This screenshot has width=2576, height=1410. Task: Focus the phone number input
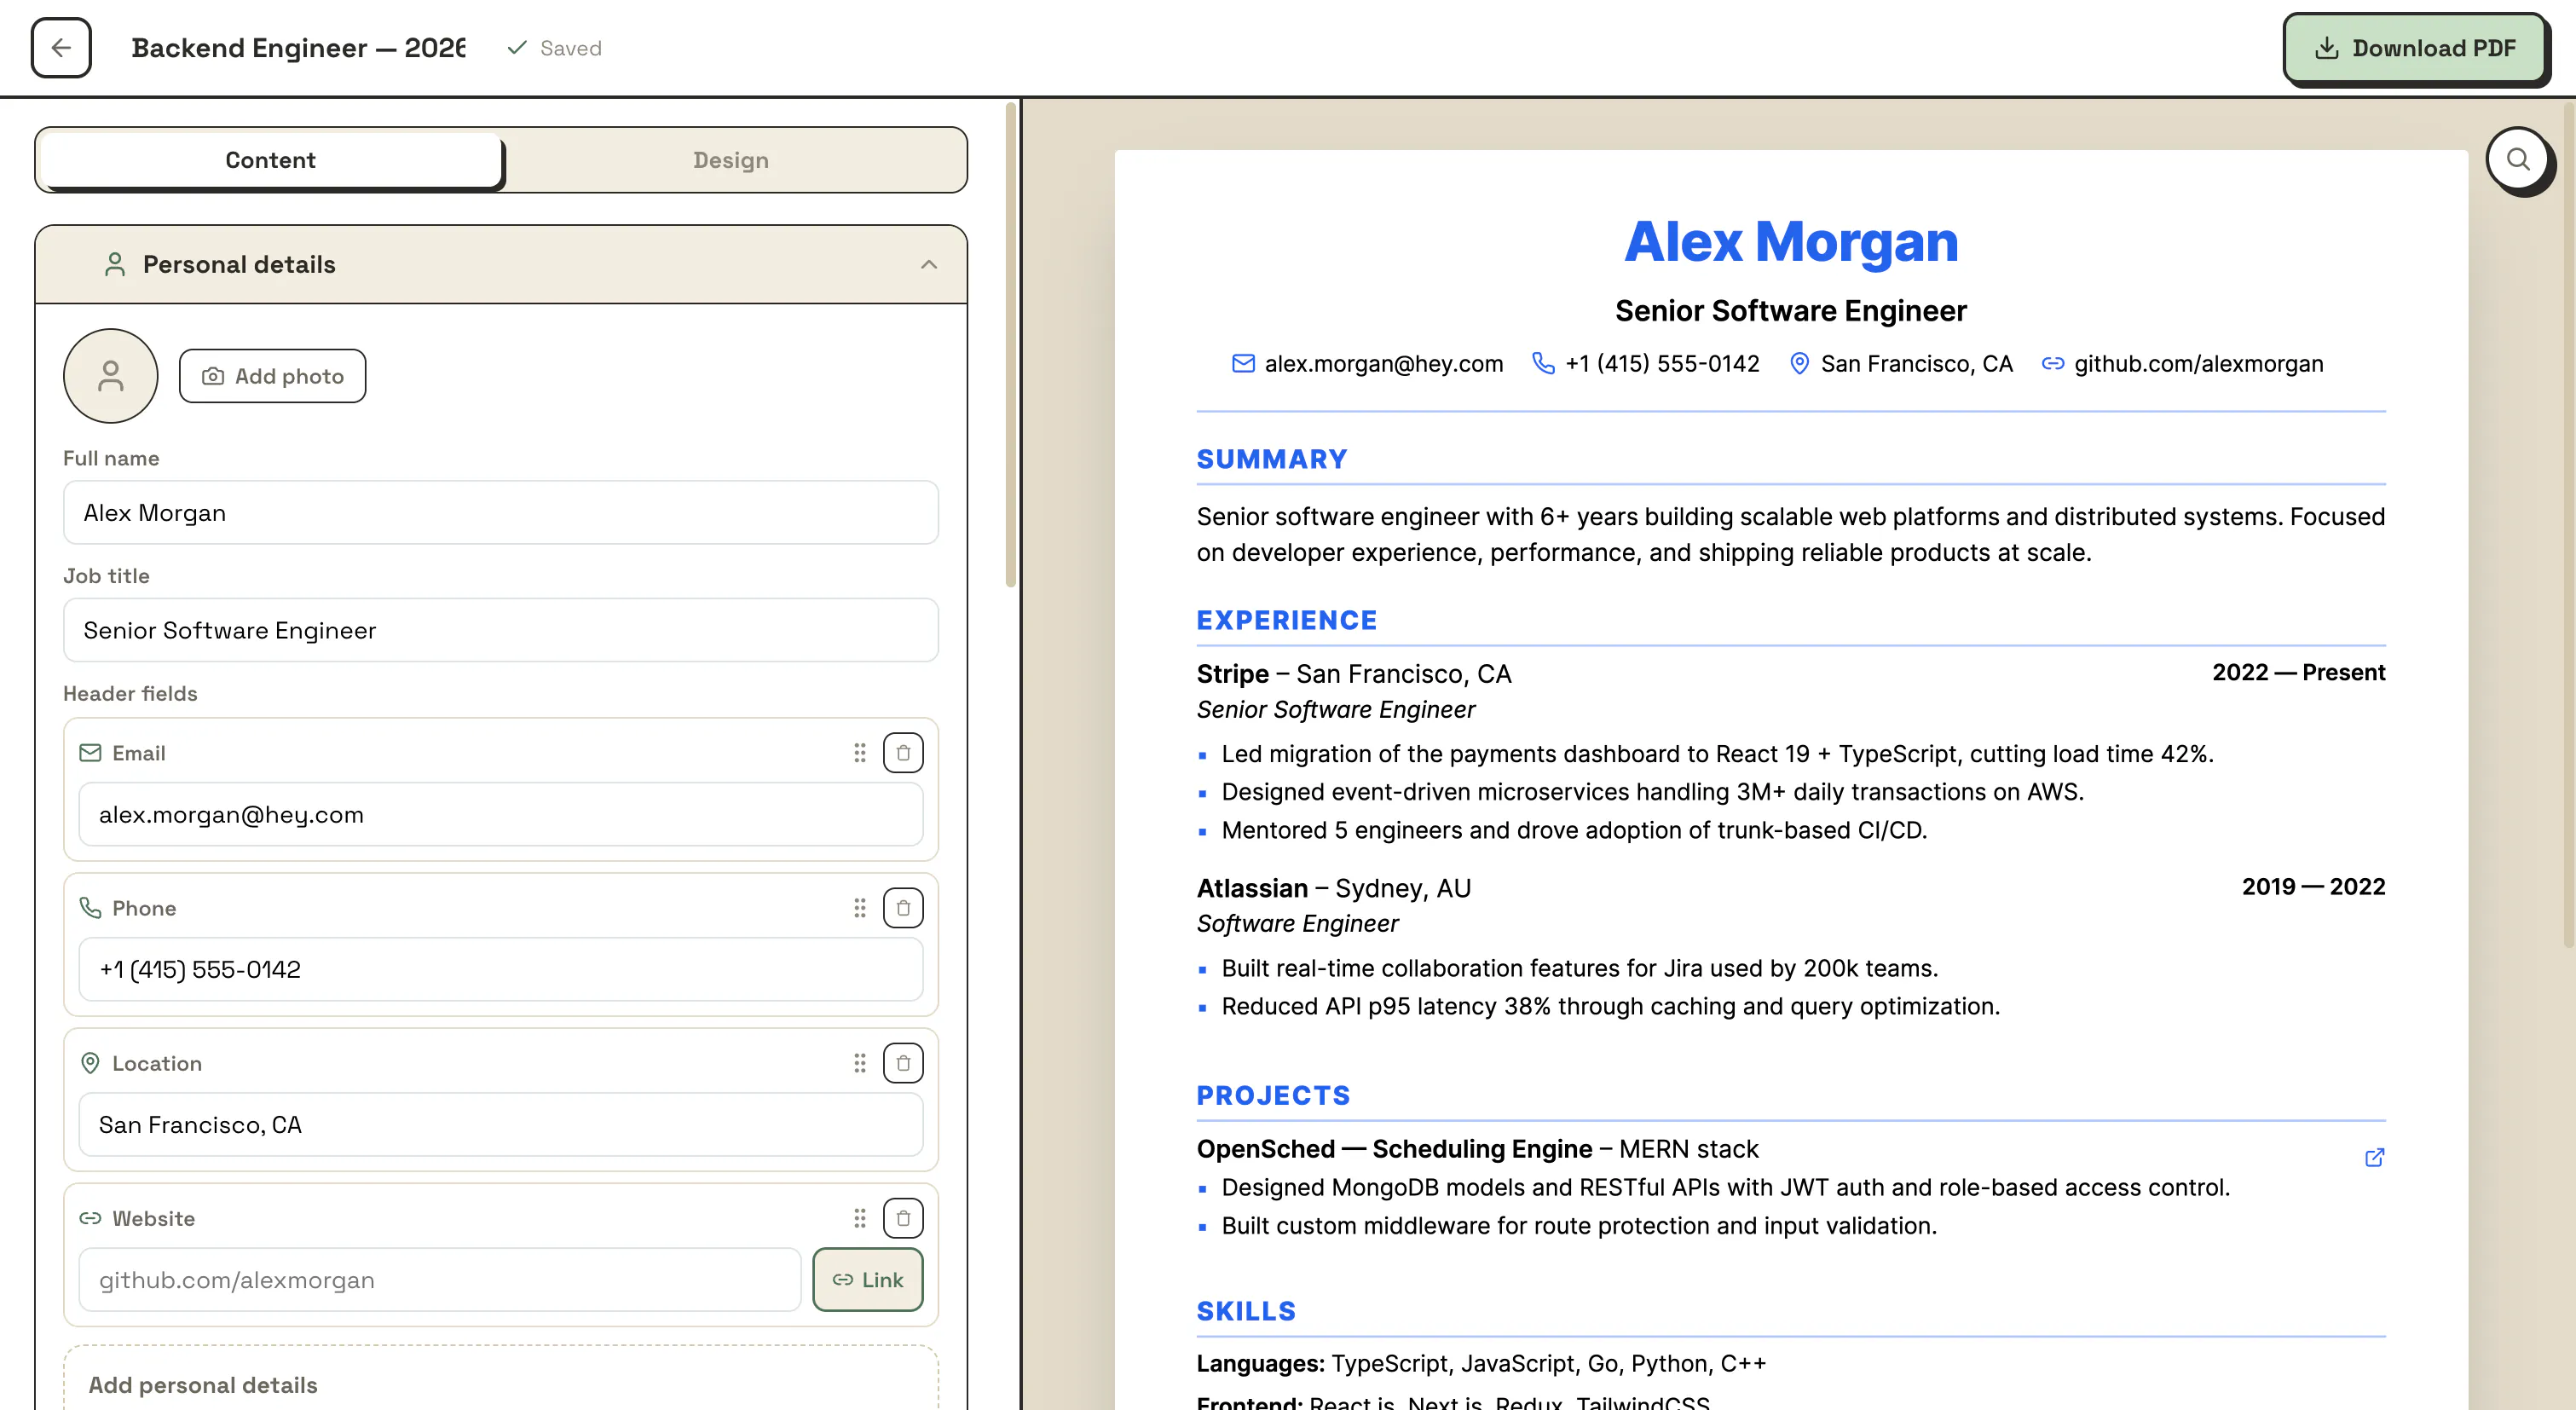(x=501, y=970)
